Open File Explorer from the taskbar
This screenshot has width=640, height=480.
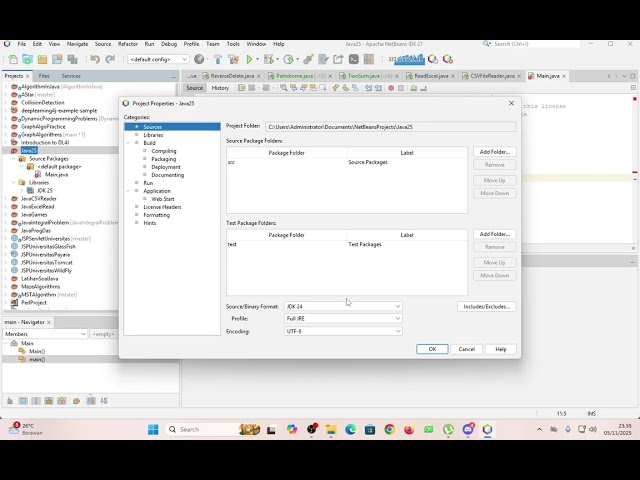pyautogui.click(x=331, y=429)
